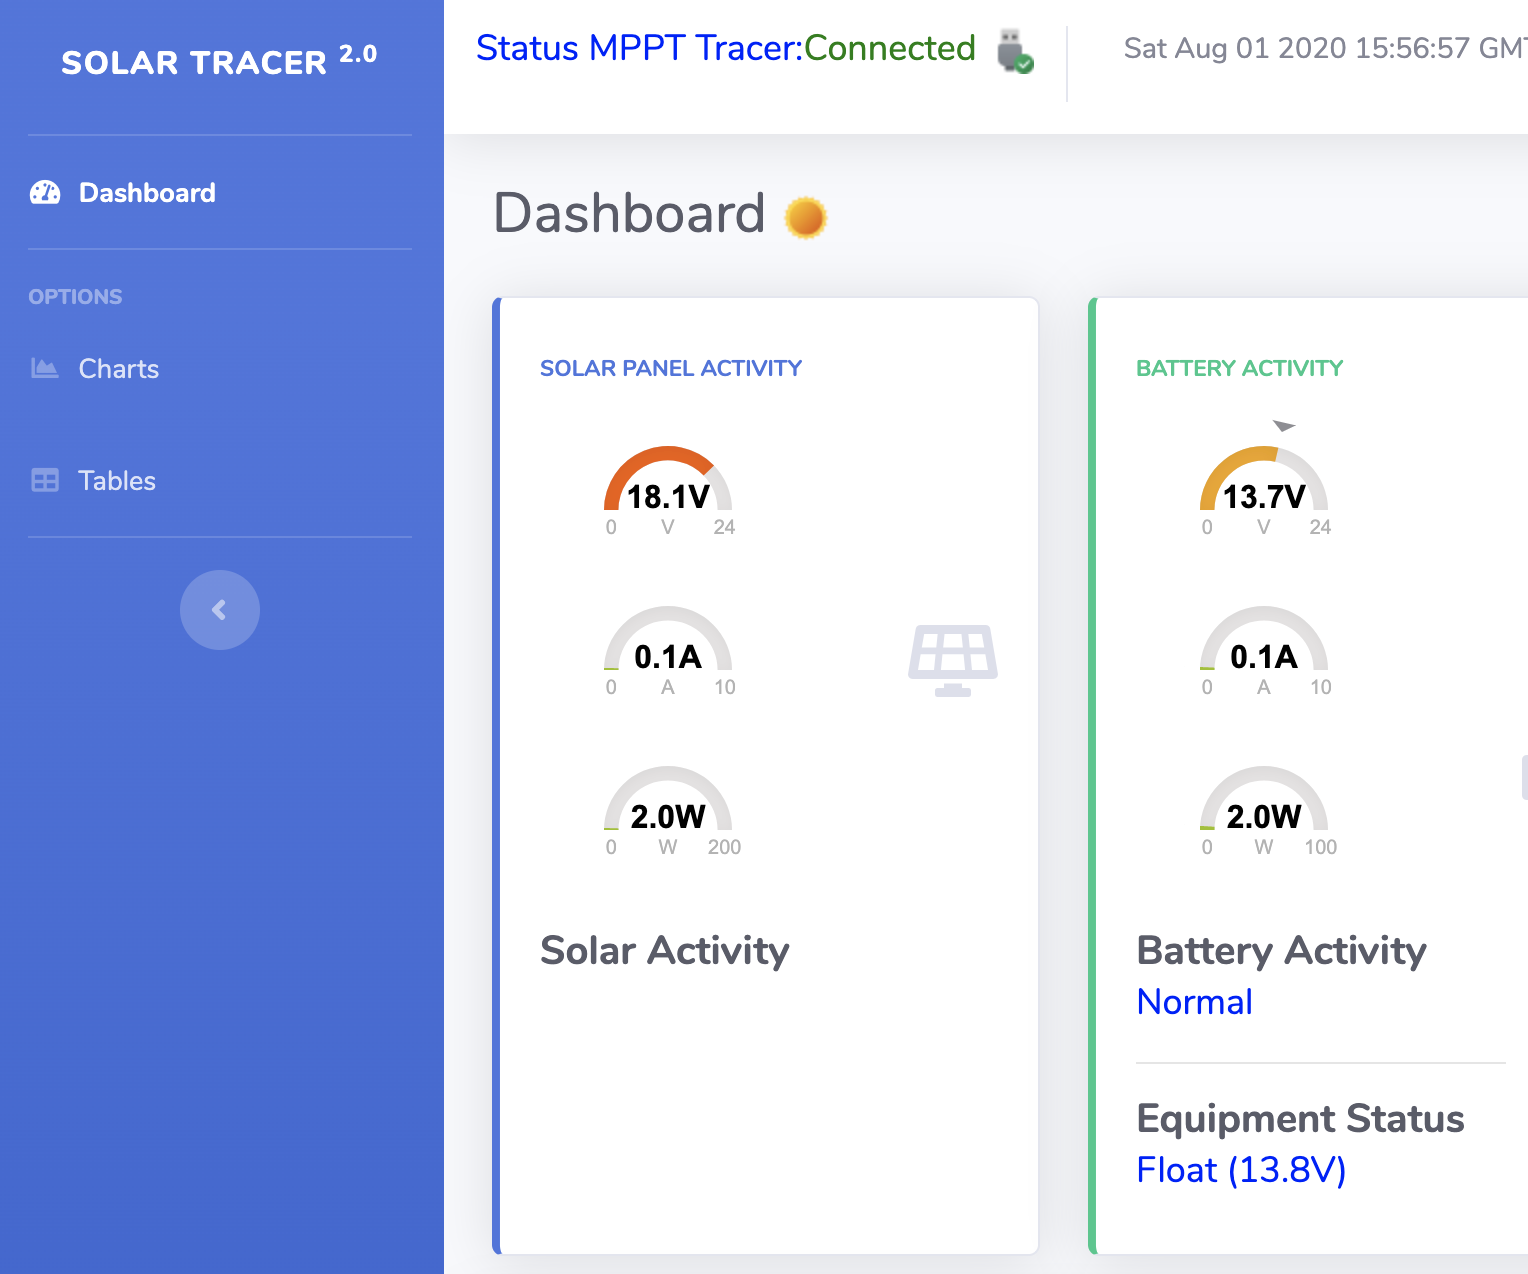Select the Charts chart icon in sidebar
Image resolution: width=1528 pixels, height=1274 pixels.
point(44,368)
